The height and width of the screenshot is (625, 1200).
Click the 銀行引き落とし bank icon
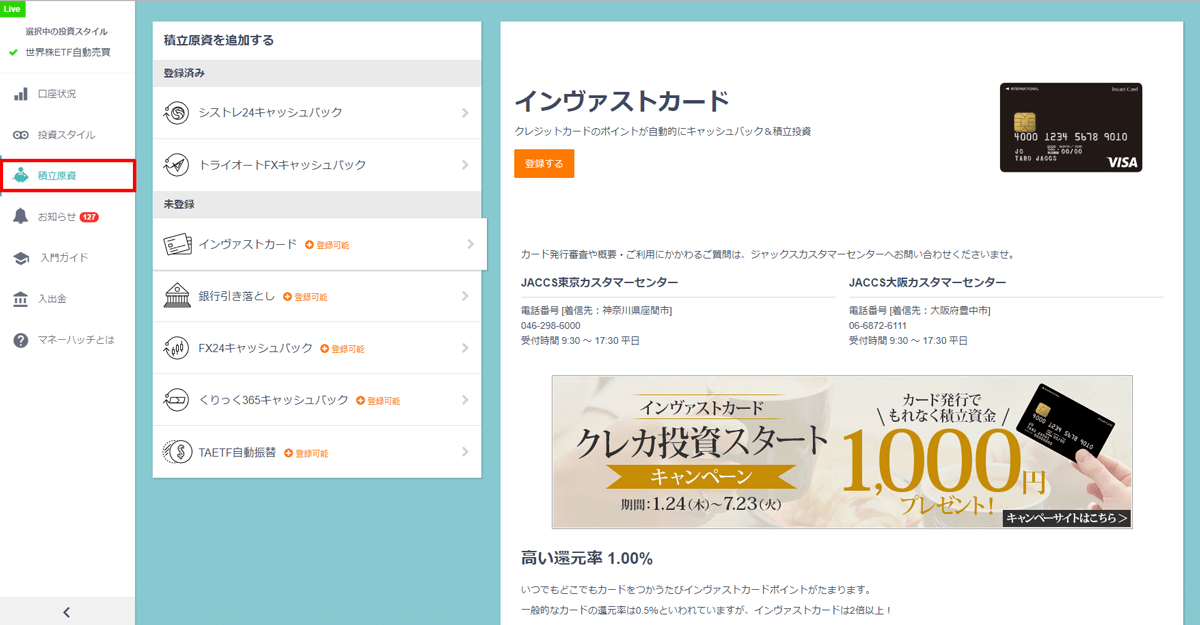pyautogui.click(x=177, y=296)
